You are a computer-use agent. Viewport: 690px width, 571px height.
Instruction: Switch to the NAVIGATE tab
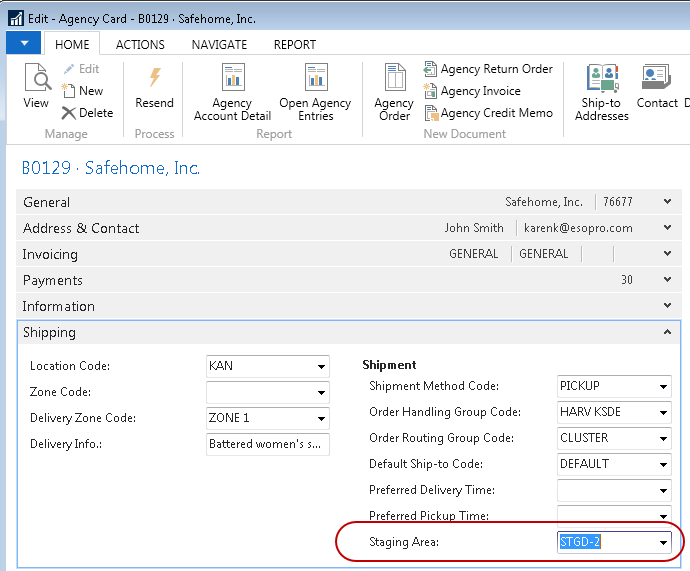pyautogui.click(x=219, y=45)
